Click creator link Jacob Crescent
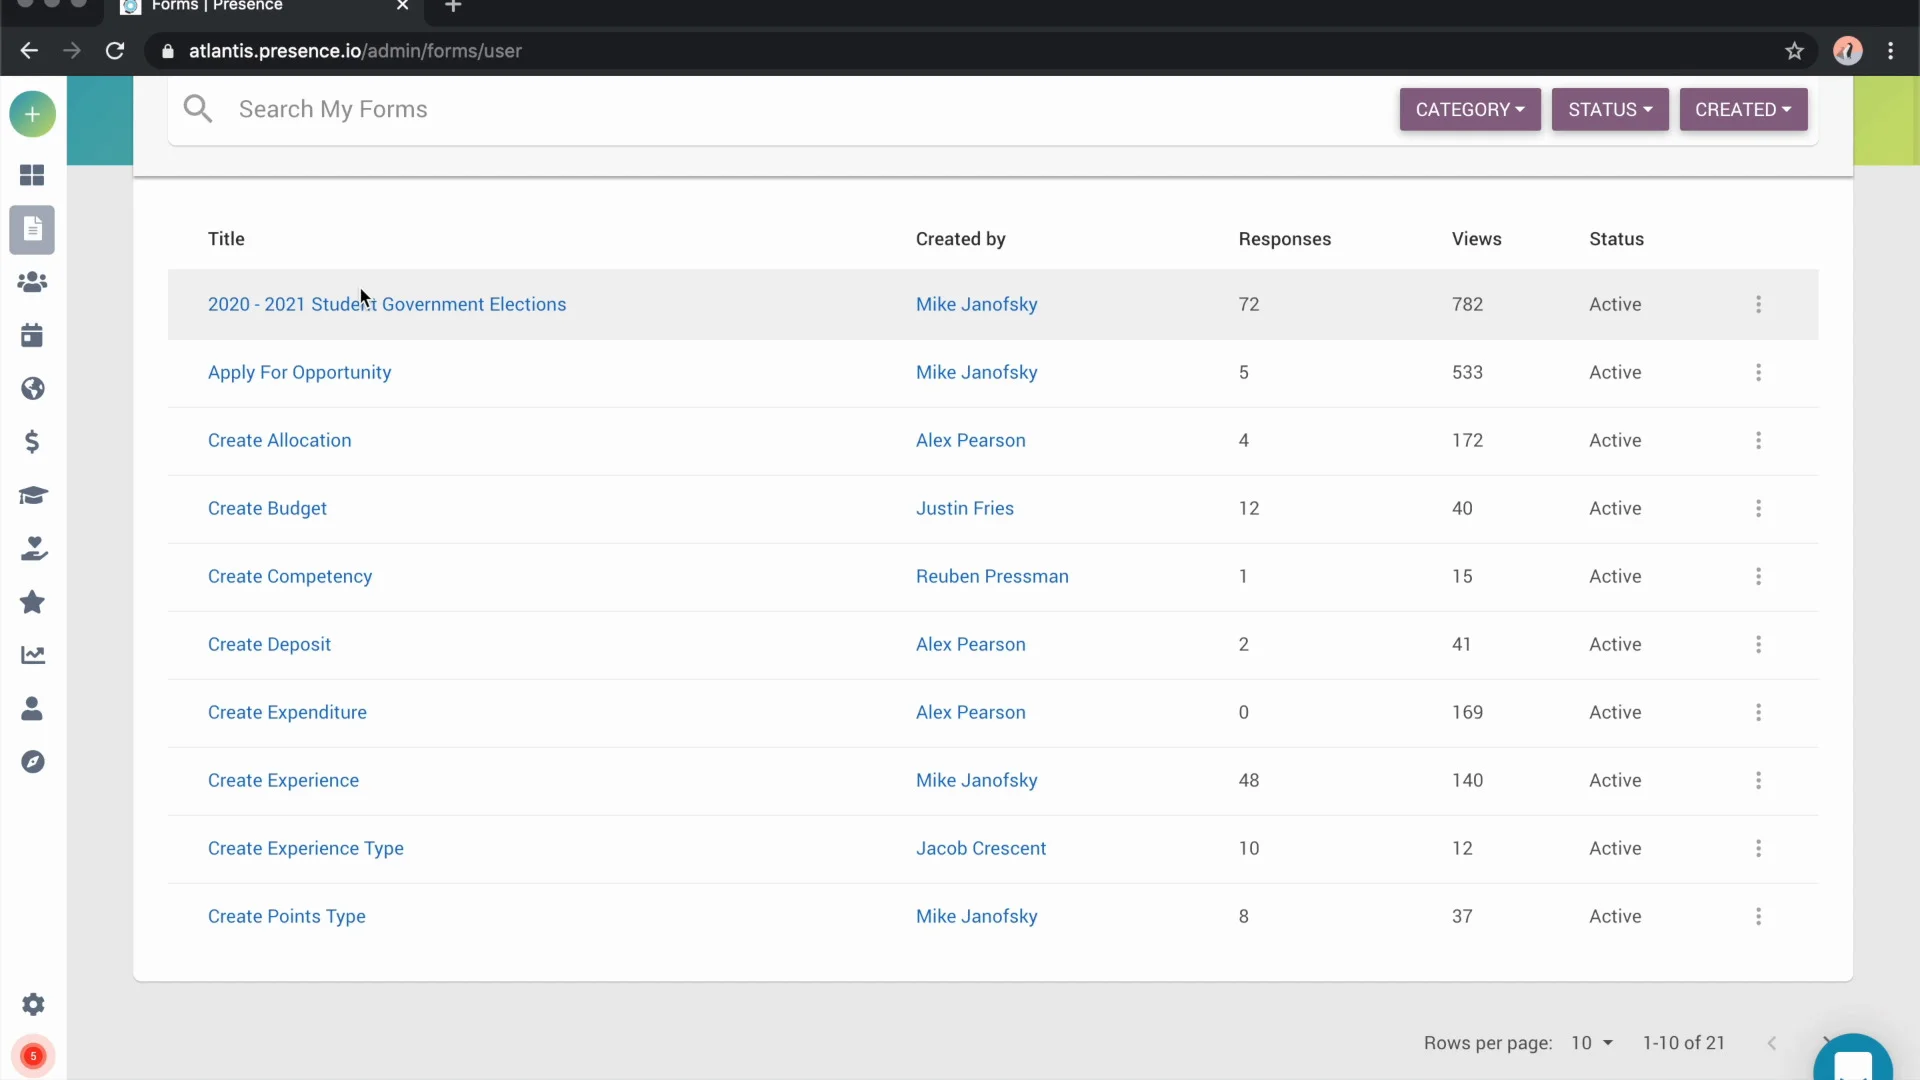This screenshot has width=1920, height=1080. click(980, 848)
